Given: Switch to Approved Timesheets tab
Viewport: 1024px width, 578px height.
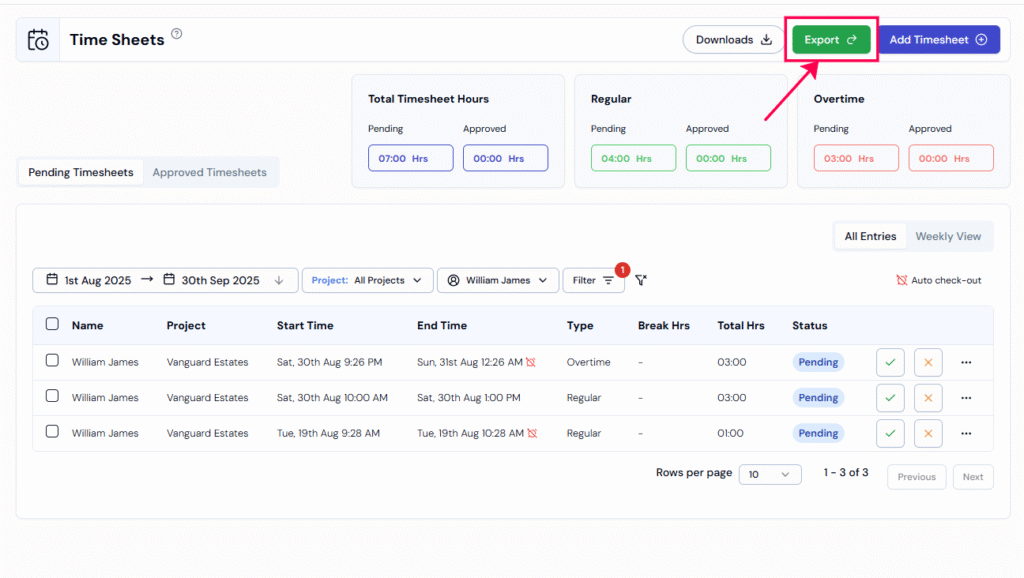Looking at the screenshot, I should pos(209,172).
